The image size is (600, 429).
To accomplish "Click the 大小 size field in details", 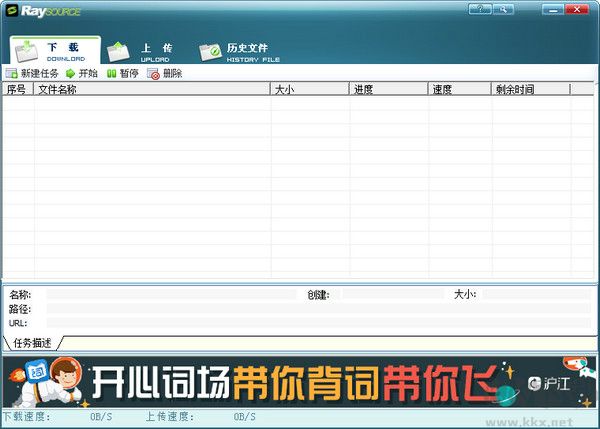I will click(536, 294).
